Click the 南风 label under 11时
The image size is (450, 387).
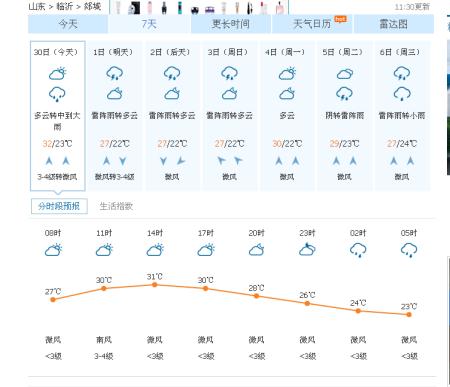tap(104, 340)
